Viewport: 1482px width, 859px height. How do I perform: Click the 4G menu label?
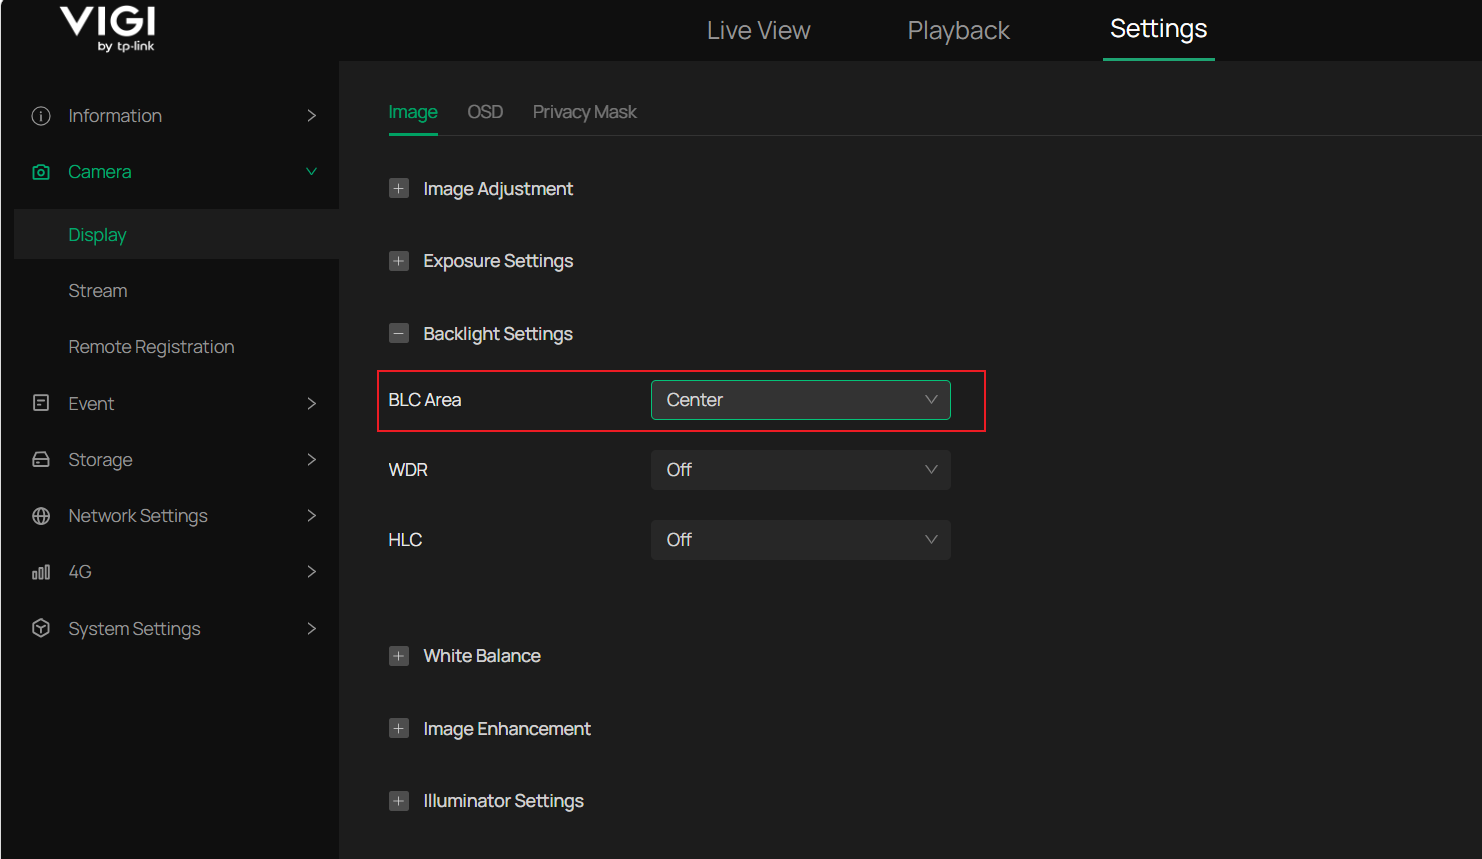point(80,572)
